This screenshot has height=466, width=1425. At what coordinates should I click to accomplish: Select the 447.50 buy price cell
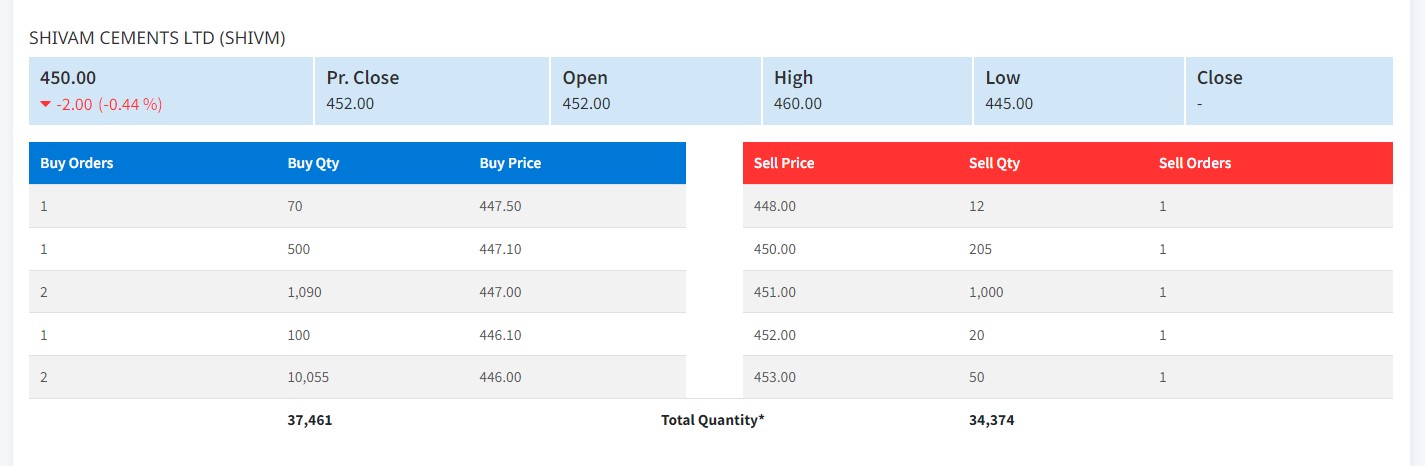coord(500,206)
